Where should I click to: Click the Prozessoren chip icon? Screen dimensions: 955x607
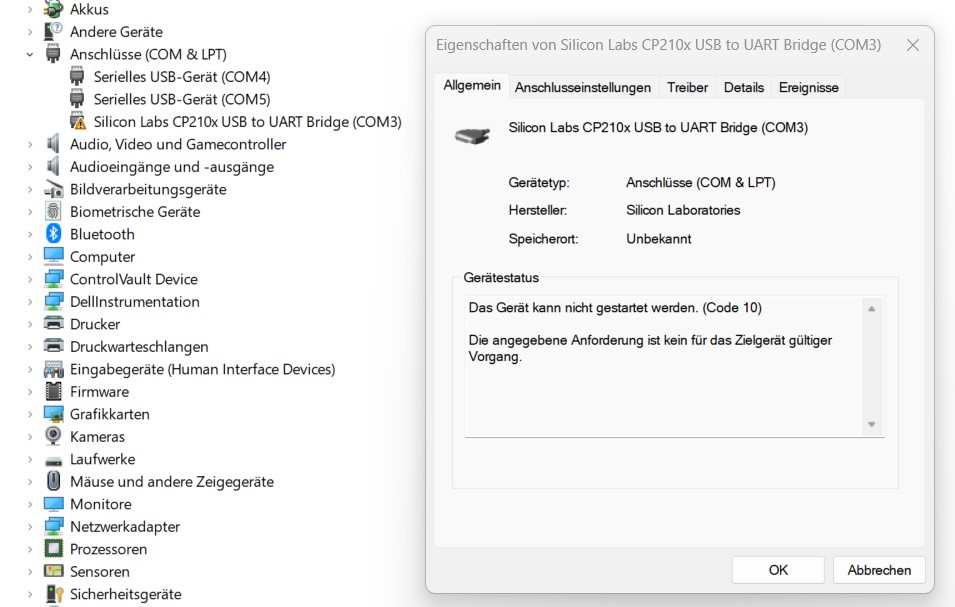click(x=54, y=549)
